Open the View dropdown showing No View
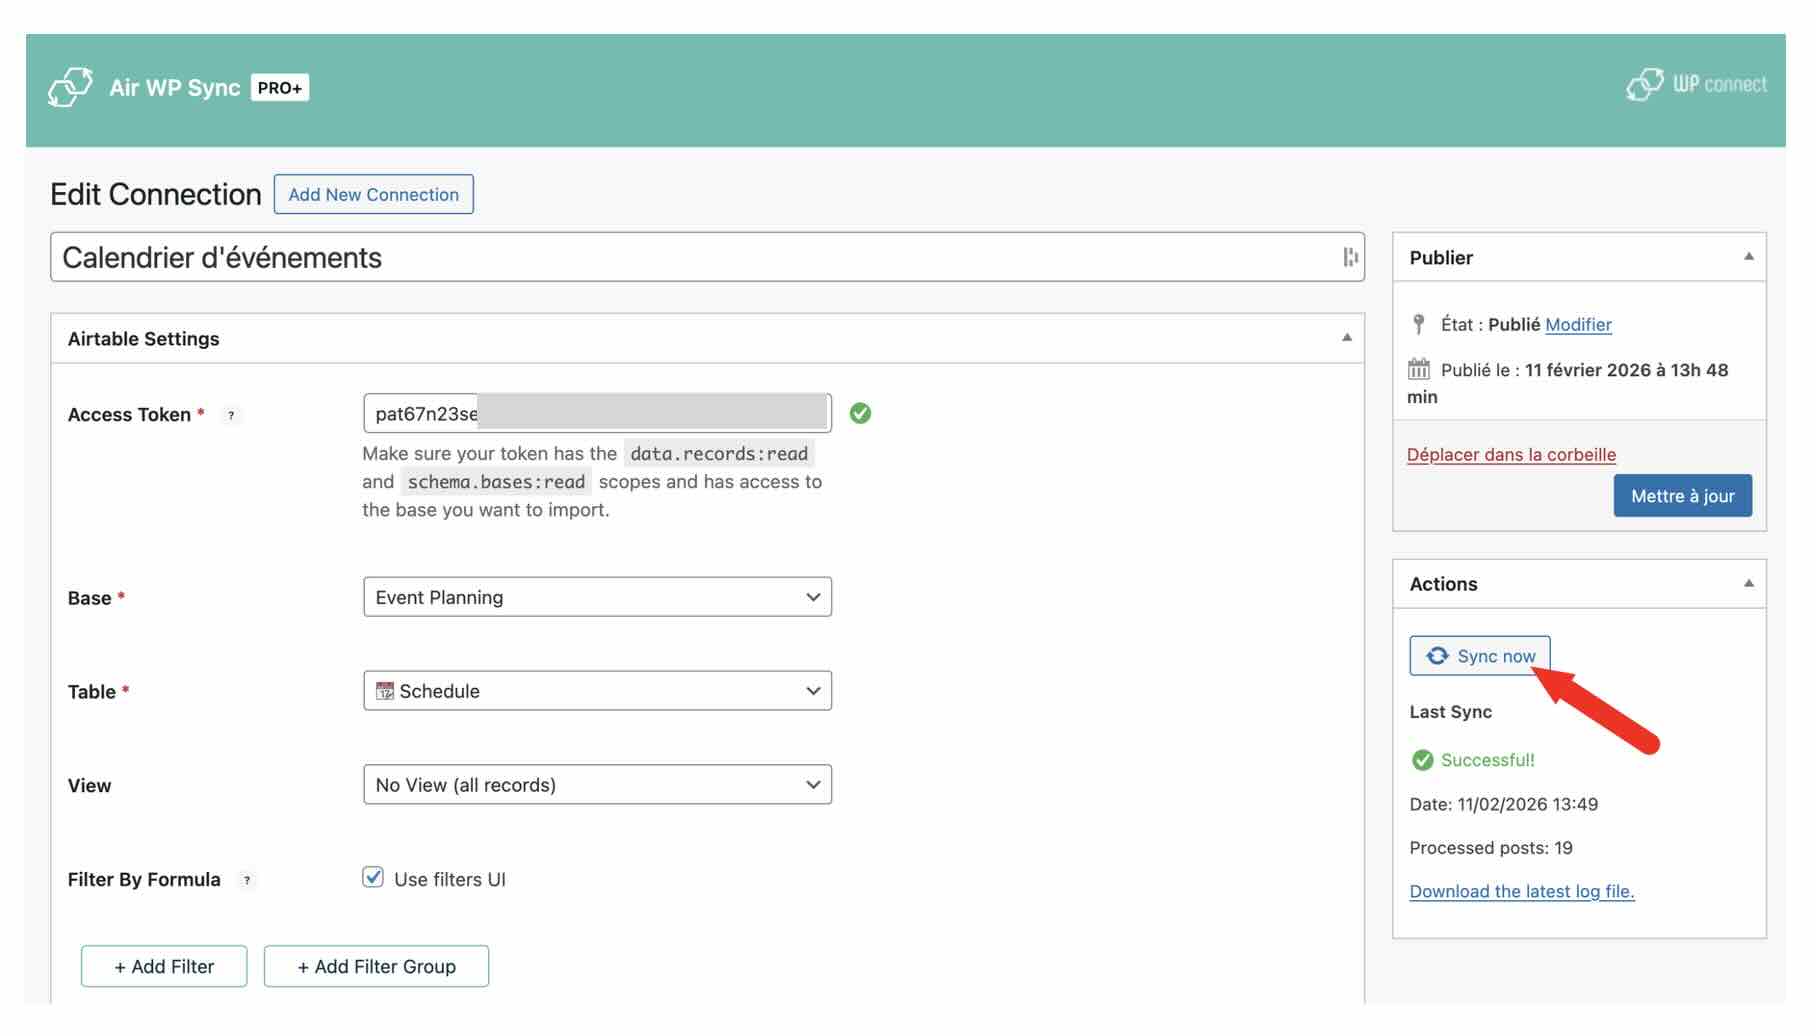This screenshot has height=1036, width=1816. coord(597,785)
